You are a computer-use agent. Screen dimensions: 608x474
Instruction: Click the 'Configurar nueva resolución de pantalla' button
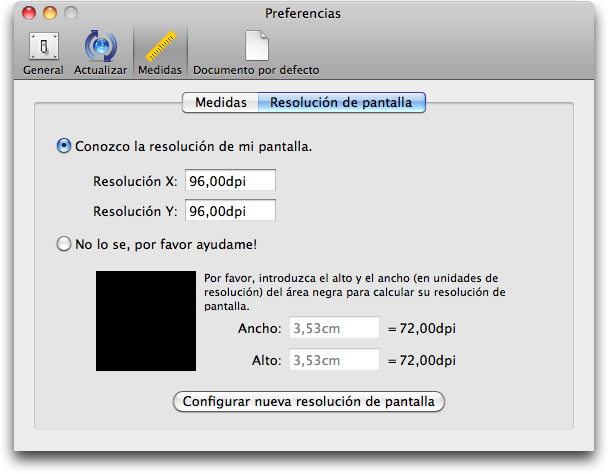(309, 401)
